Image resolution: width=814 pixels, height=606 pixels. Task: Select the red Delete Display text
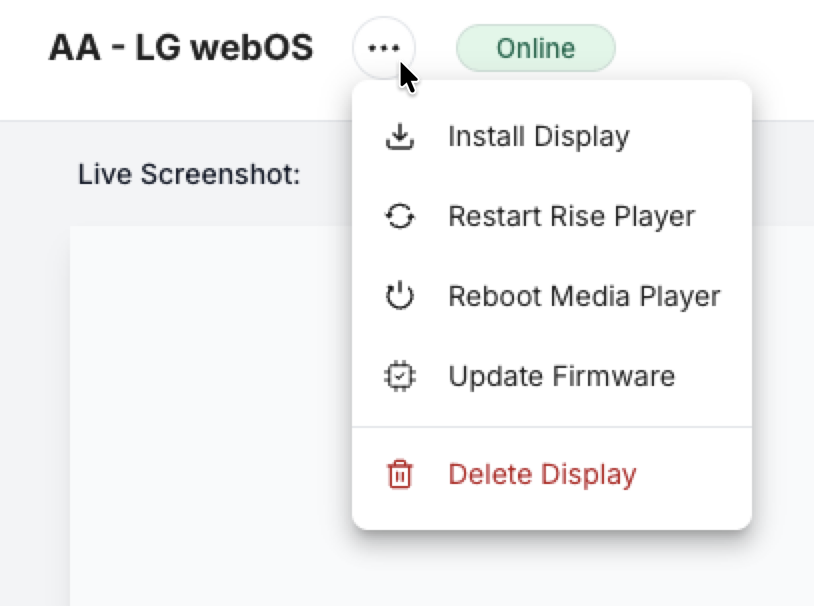(x=542, y=474)
